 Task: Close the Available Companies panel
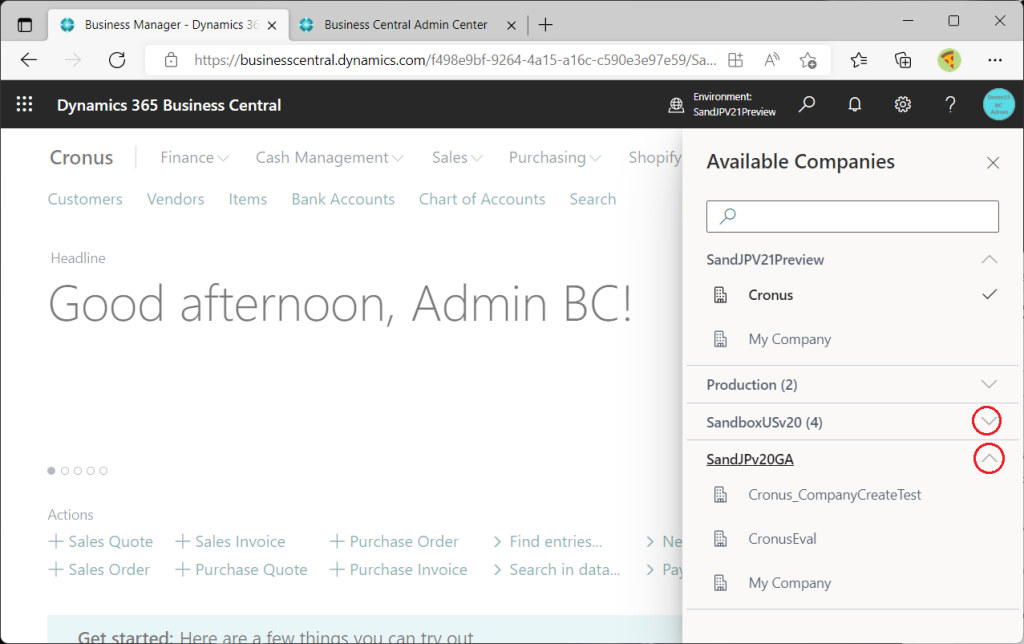point(993,163)
